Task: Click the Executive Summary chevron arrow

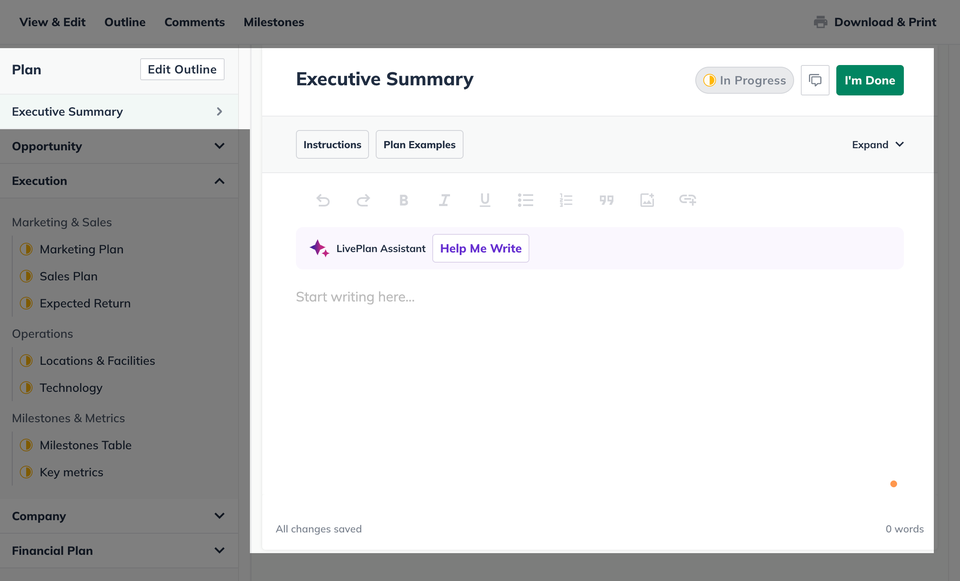Action: [x=219, y=111]
